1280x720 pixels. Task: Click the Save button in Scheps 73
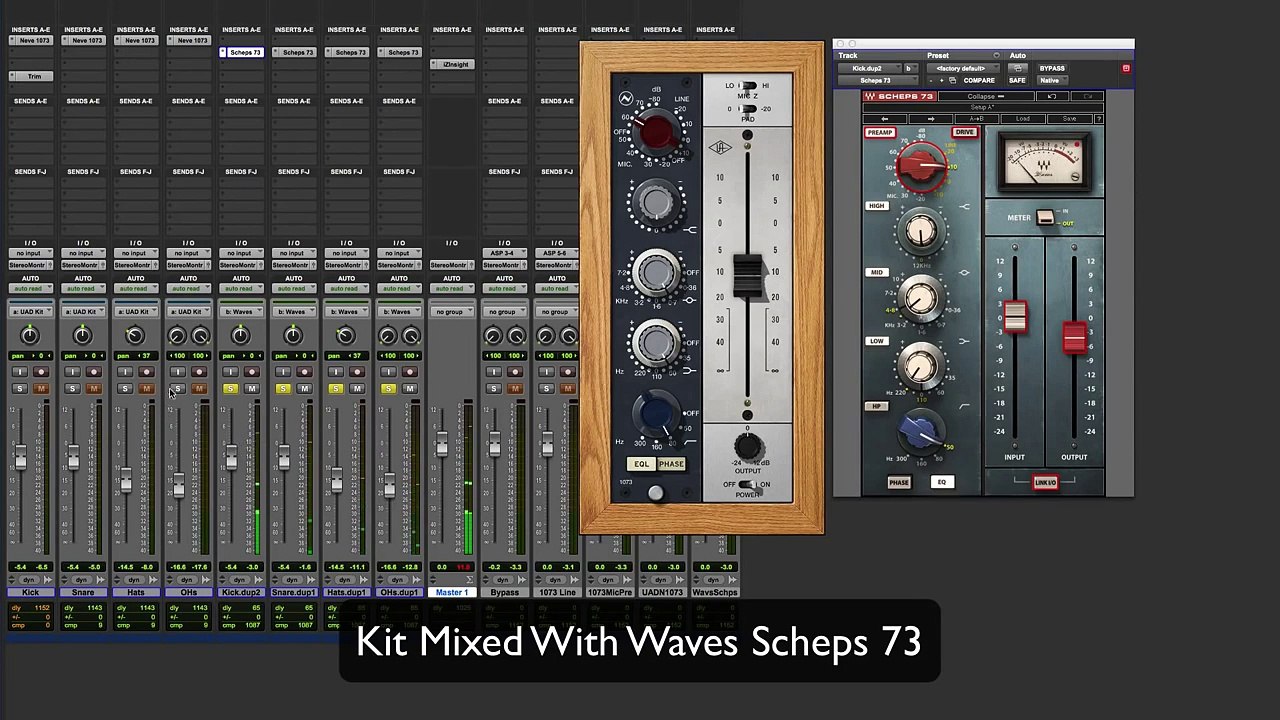click(x=1069, y=119)
